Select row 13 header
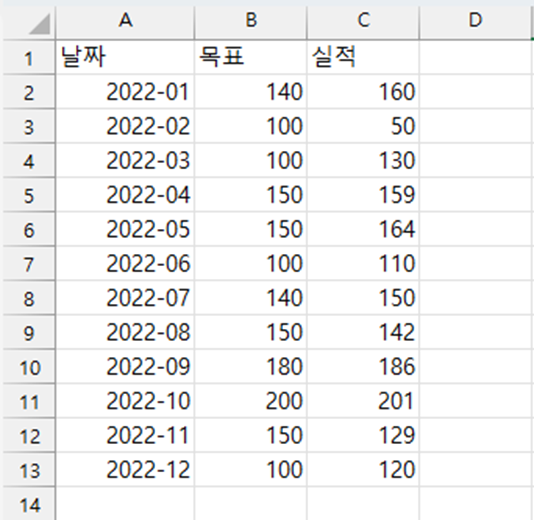The image size is (534, 520). click(29, 470)
